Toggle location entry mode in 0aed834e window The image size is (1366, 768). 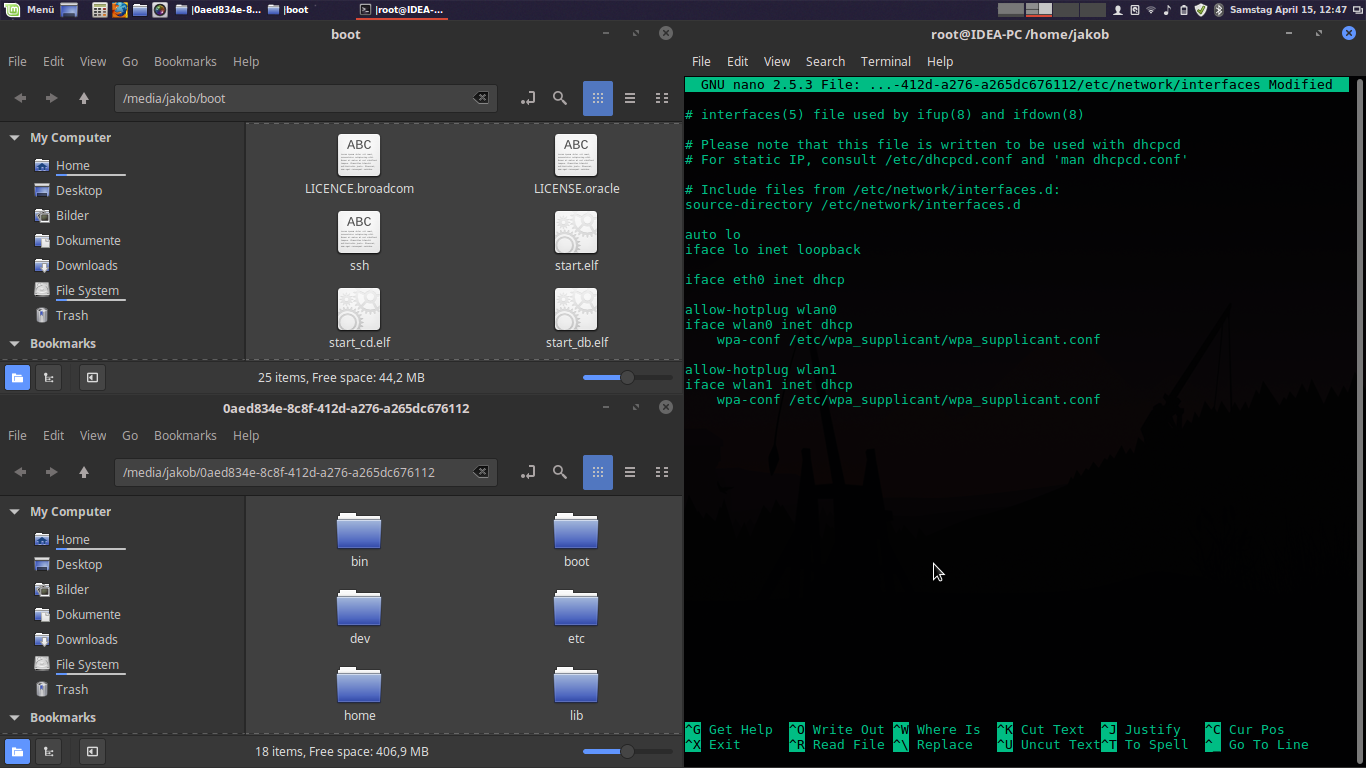(528, 472)
